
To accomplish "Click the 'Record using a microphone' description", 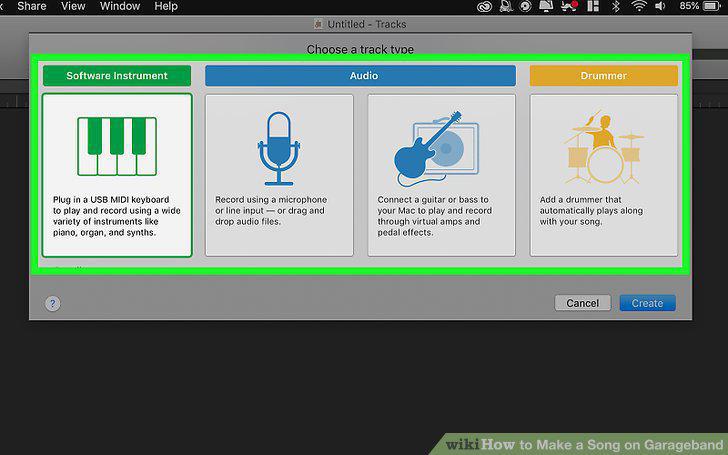I will point(271,210).
